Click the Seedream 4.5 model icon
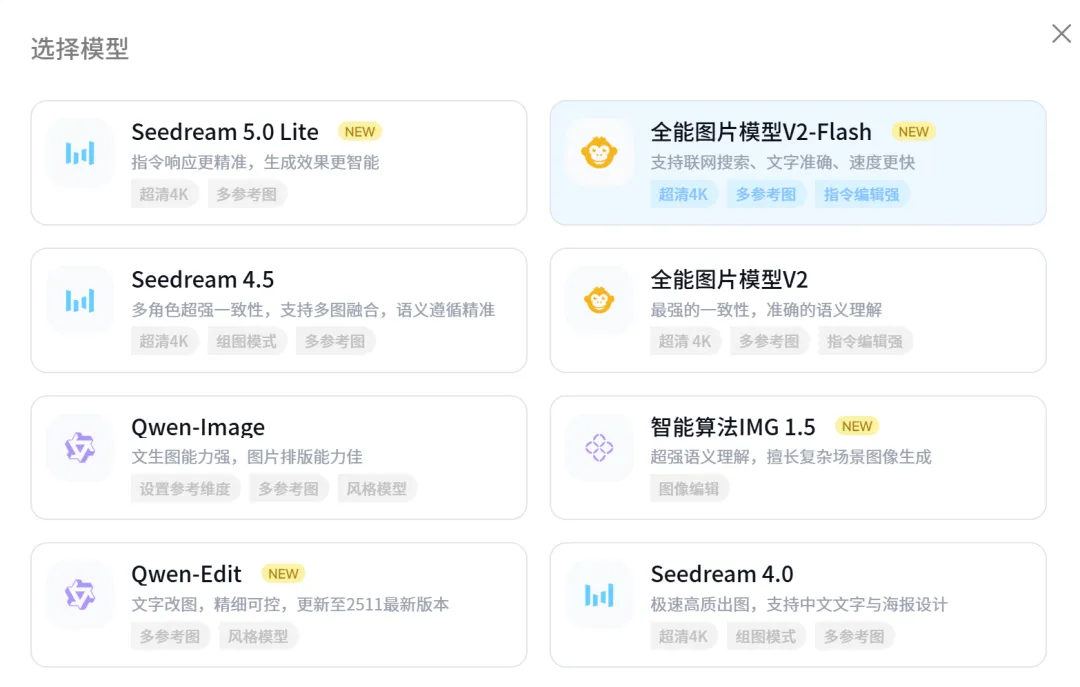The image size is (1080, 687). click(x=80, y=300)
